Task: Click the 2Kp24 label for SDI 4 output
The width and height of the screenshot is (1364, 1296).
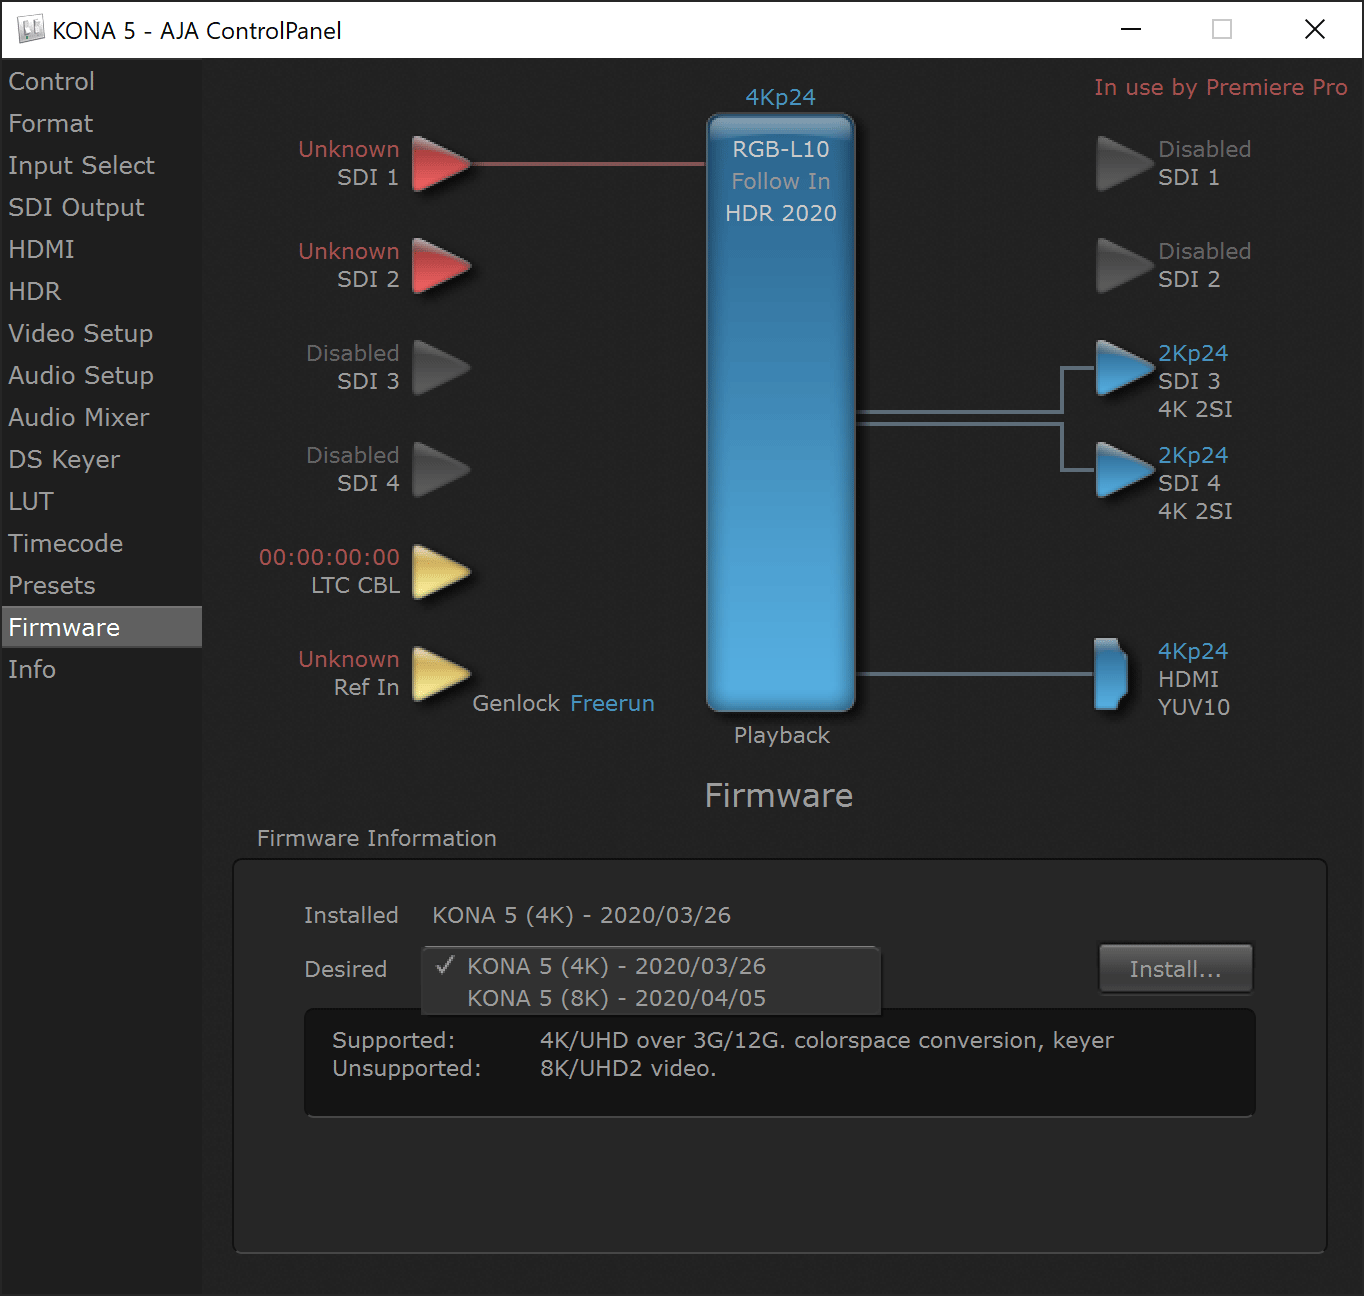Action: (x=1193, y=456)
